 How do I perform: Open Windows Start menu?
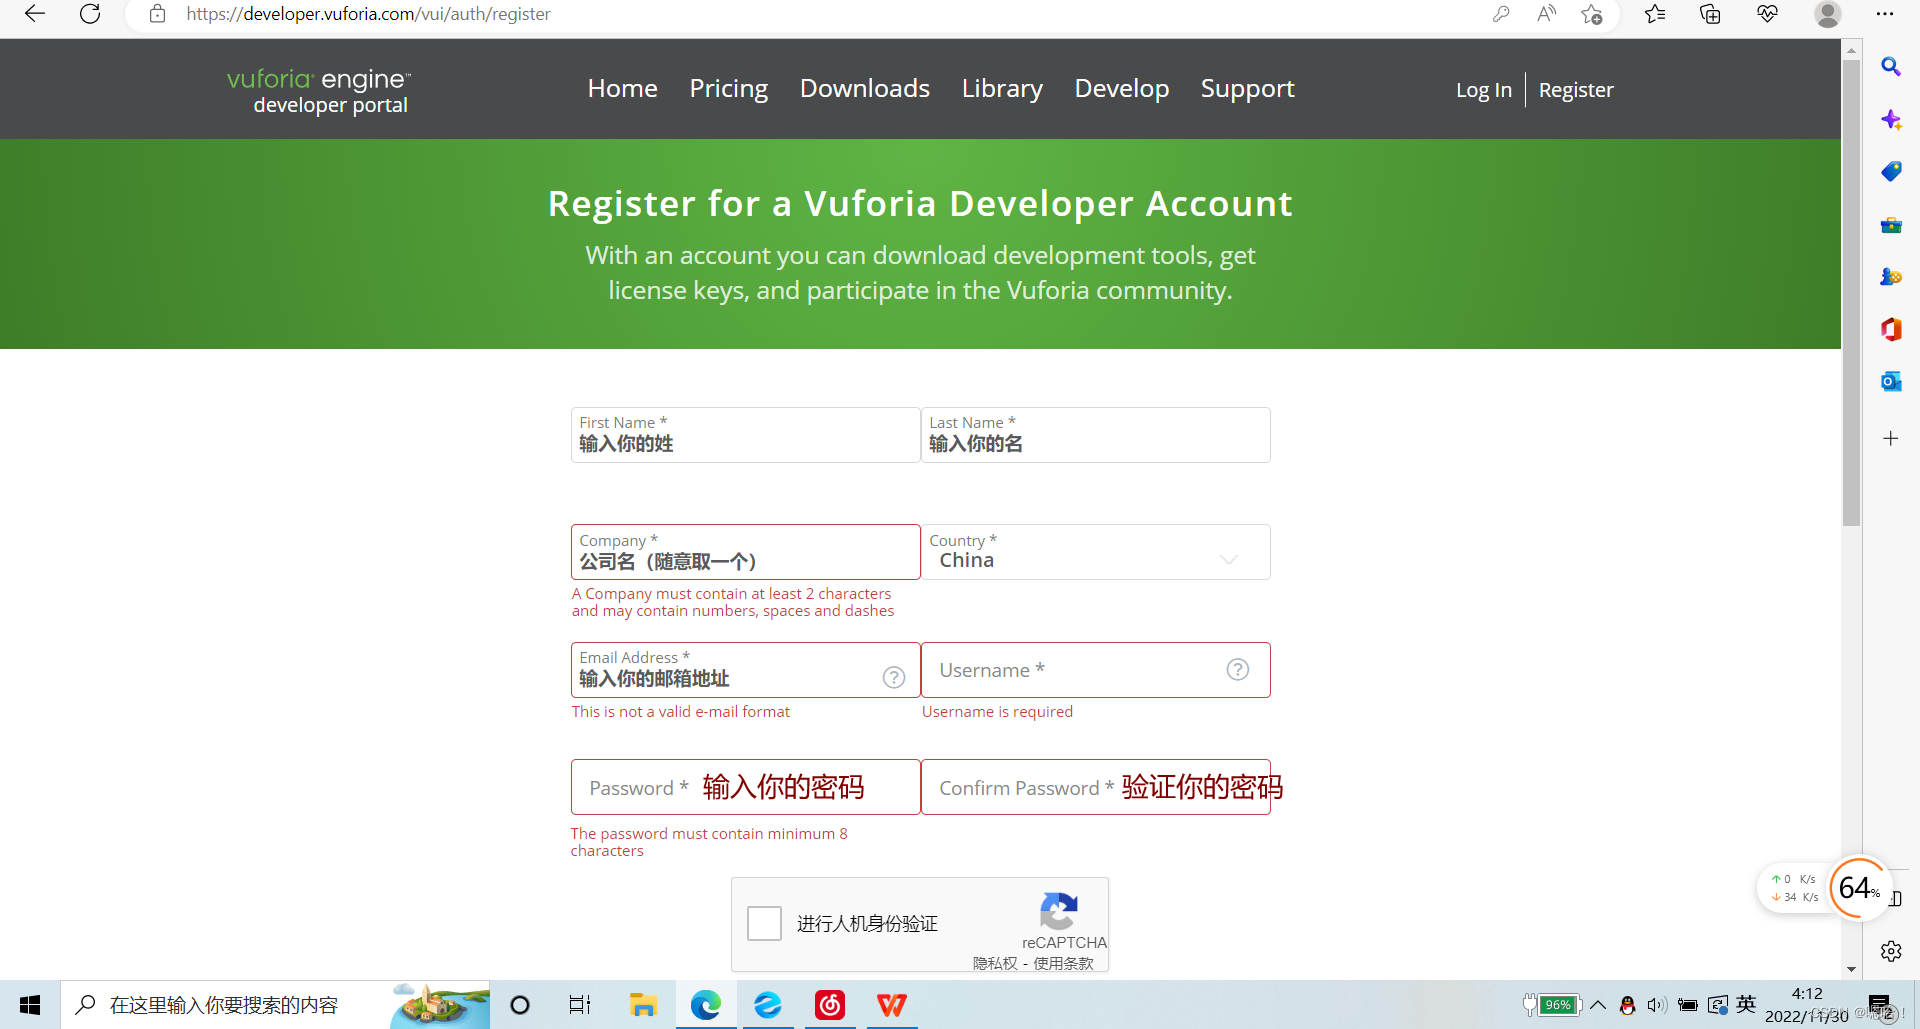tap(30, 1005)
